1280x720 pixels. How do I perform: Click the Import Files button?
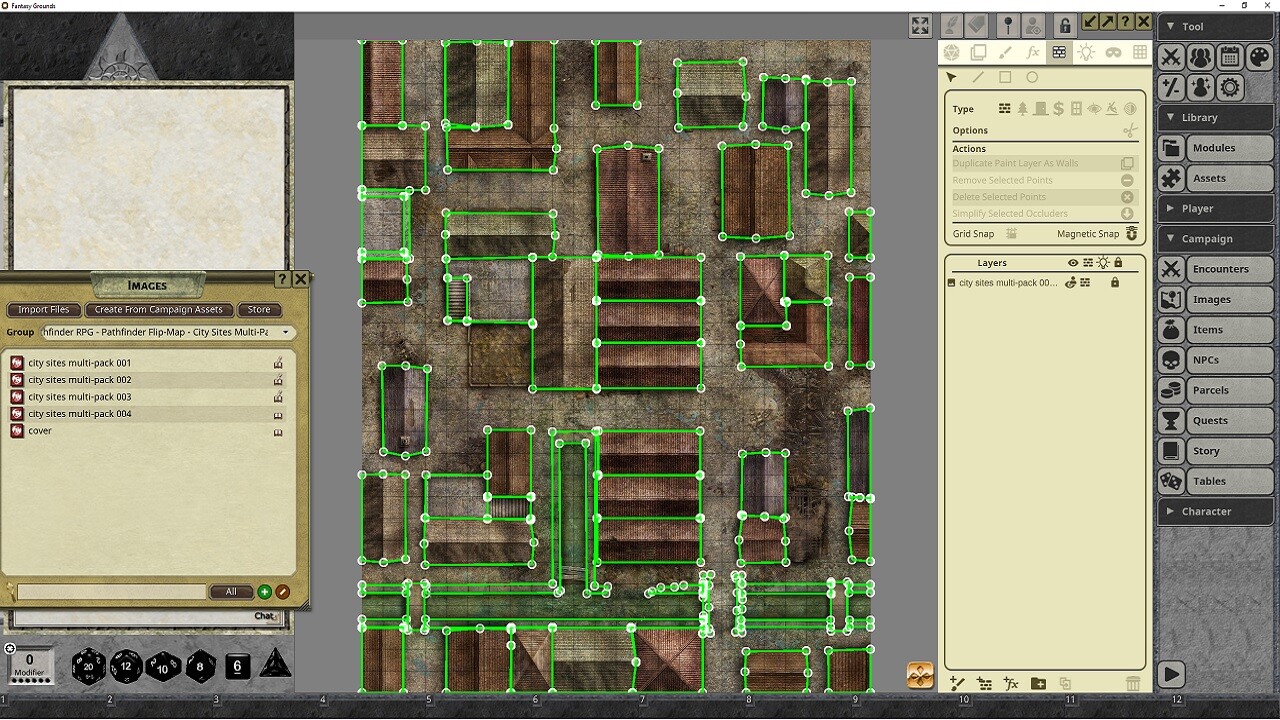pos(43,309)
